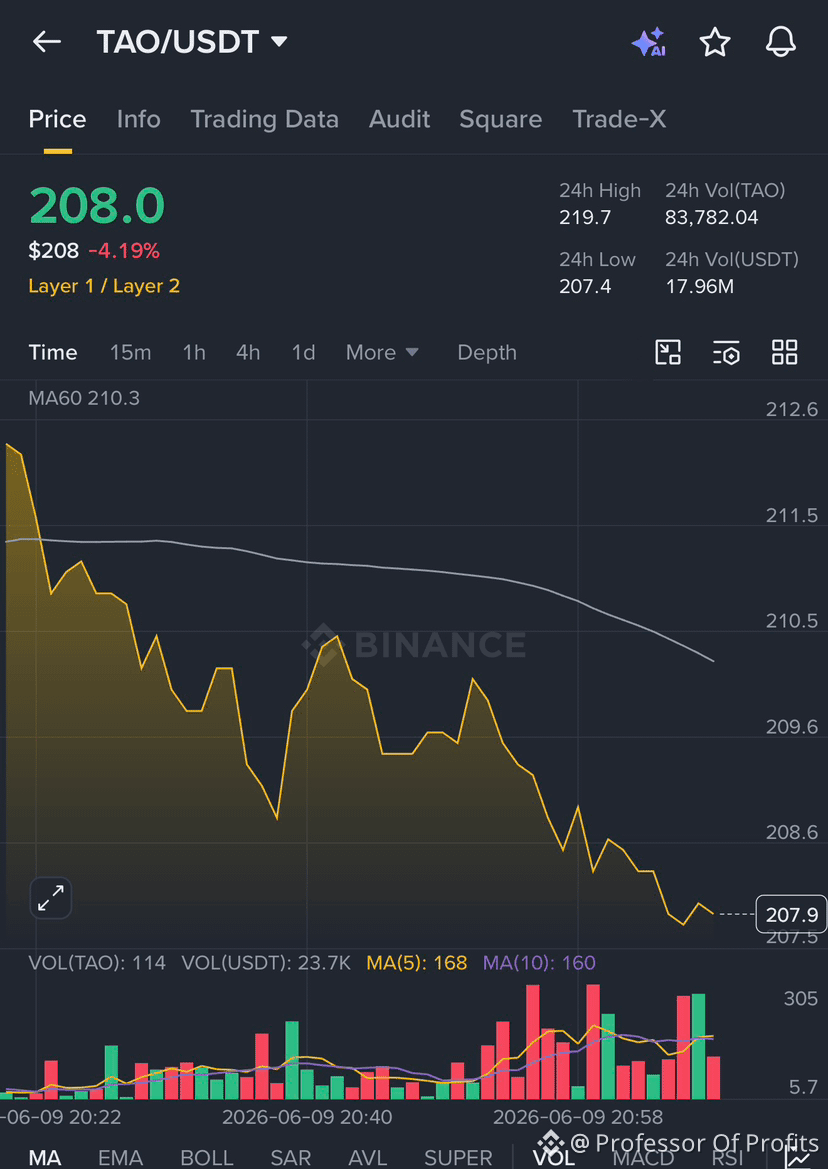Select the Time chart interval
This screenshot has width=828, height=1169.
pos(53,353)
